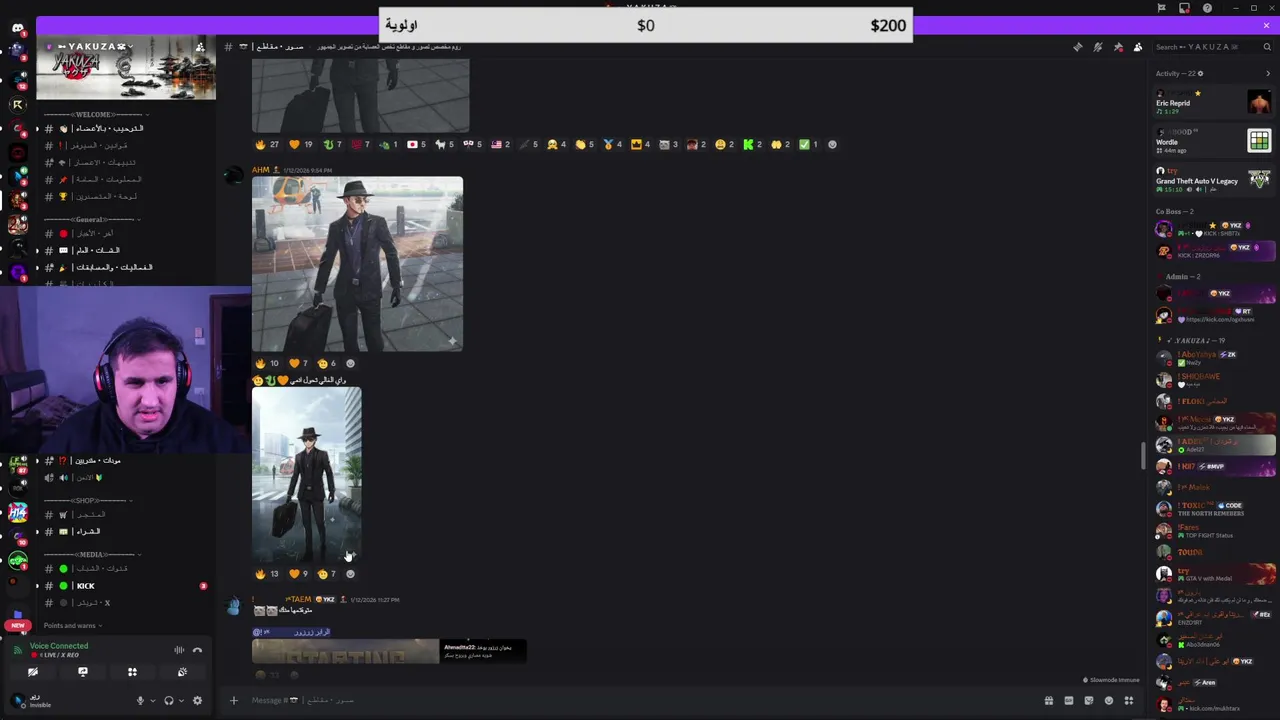This screenshot has height=720, width=1280.
Task: Click member TOXIC in member list
Action: click(1214, 509)
